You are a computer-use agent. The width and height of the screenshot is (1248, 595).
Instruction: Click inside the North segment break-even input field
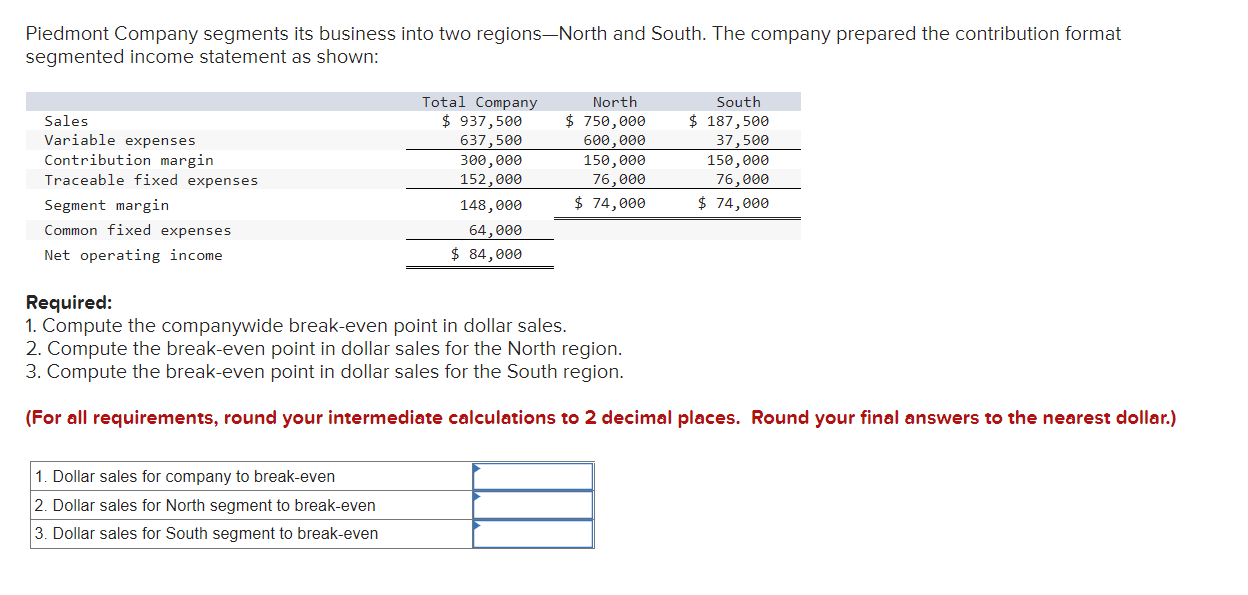[533, 505]
